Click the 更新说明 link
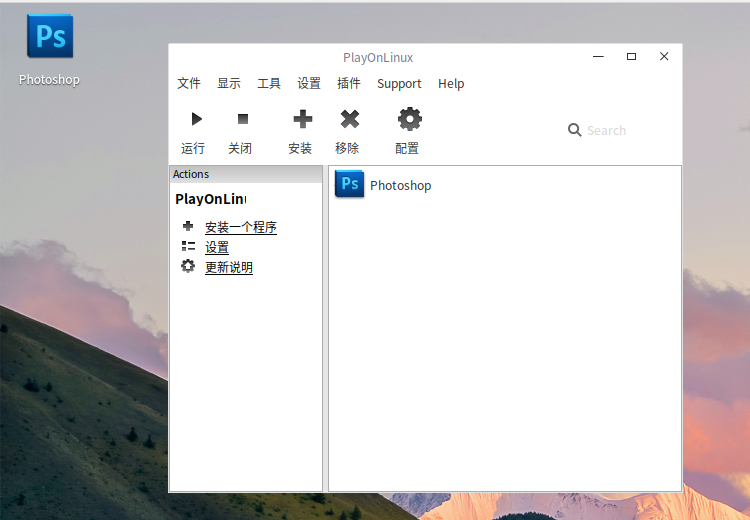This screenshot has width=750, height=520. pyautogui.click(x=229, y=267)
